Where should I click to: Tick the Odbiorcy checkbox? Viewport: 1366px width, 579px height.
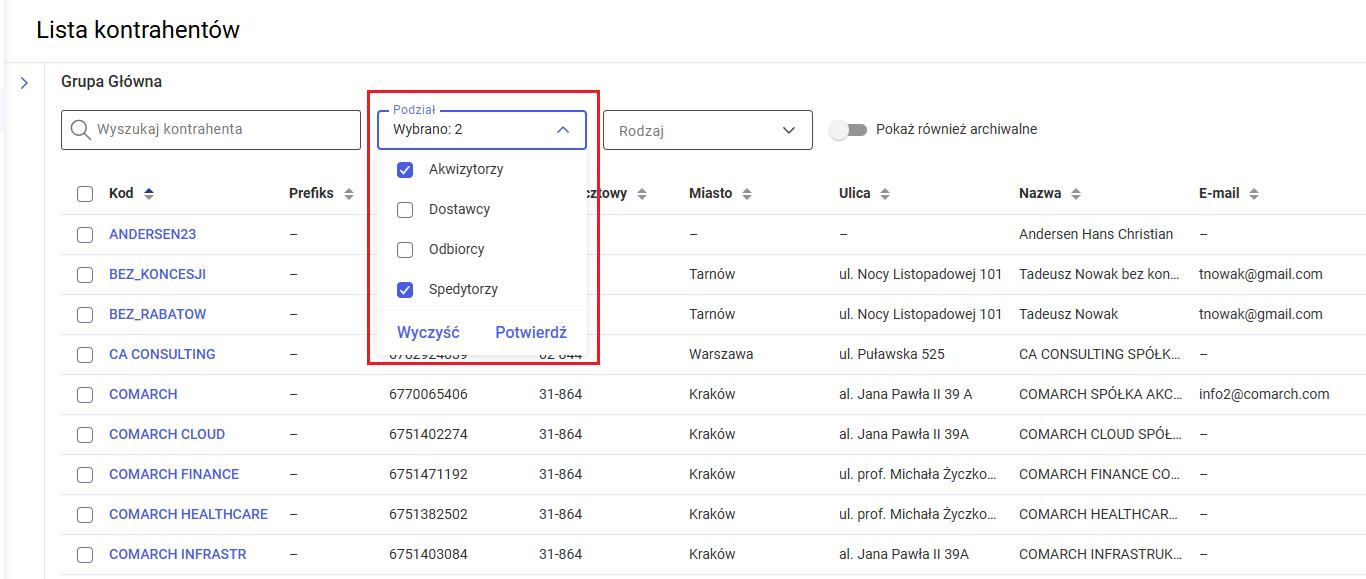405,250
